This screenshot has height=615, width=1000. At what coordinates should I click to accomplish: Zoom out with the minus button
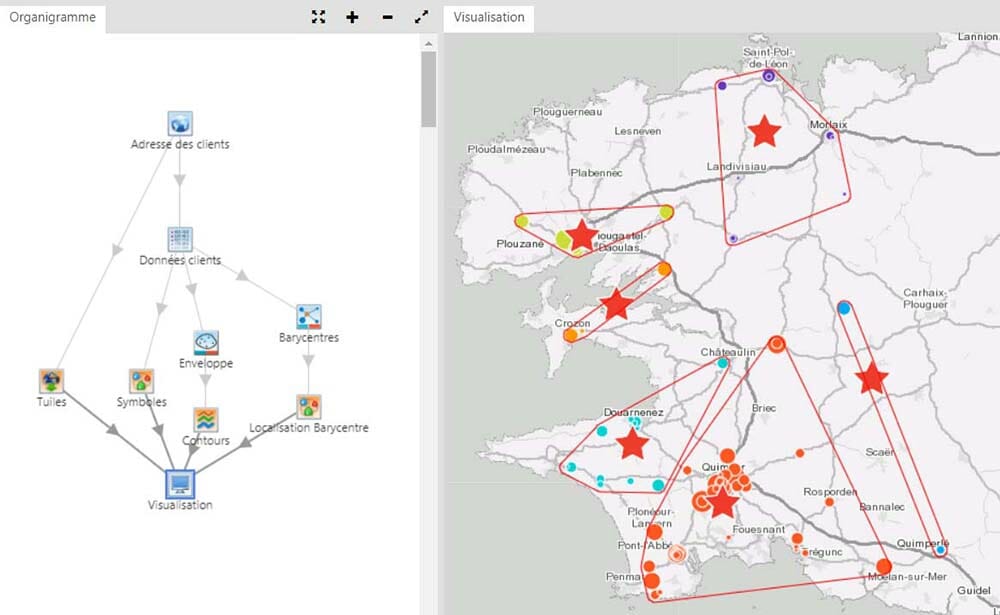387,17
